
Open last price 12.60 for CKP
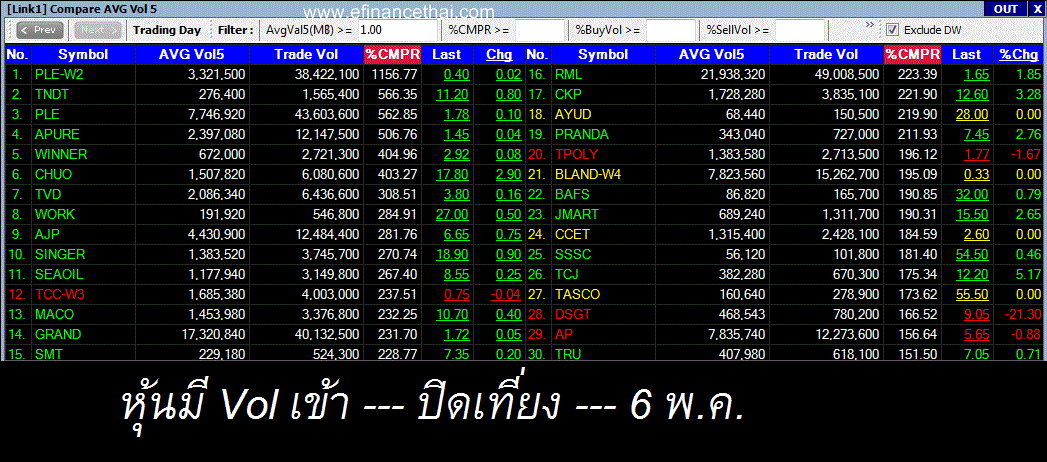pyautogui.click(x=972, y=95)
